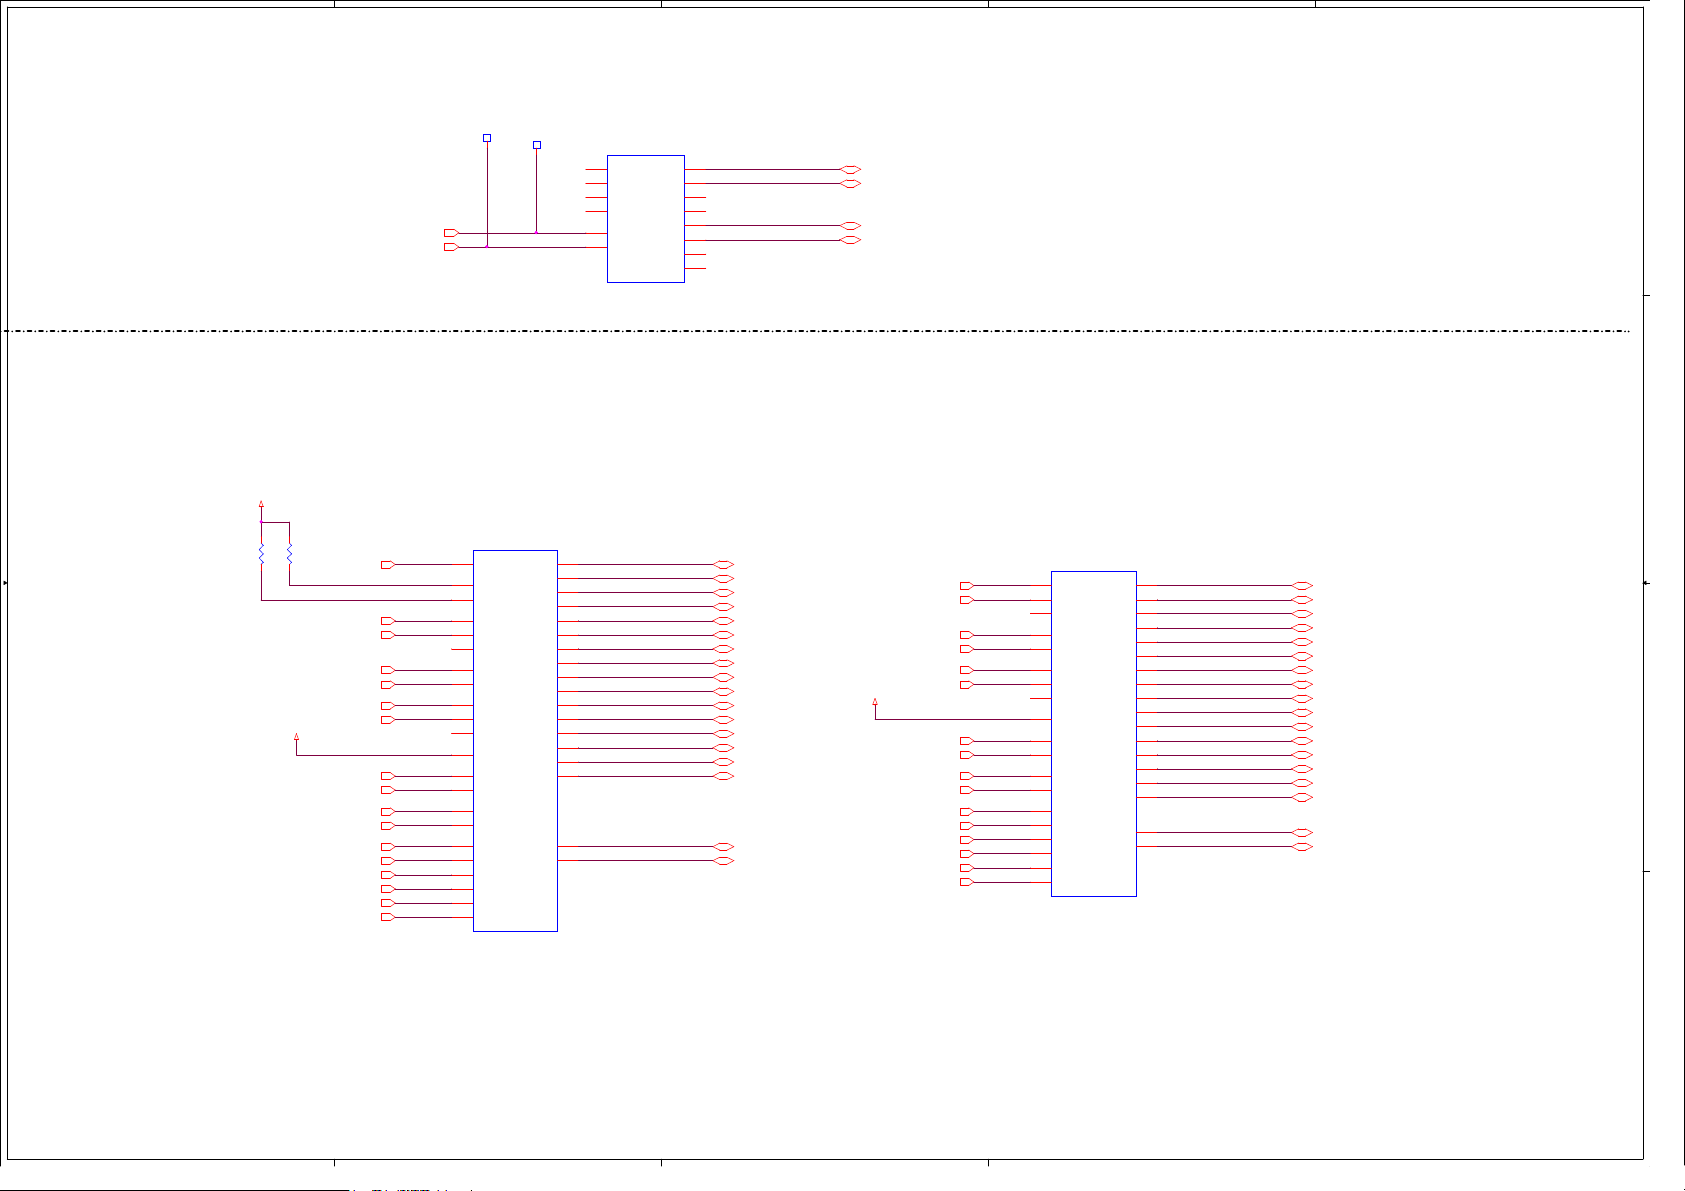The height and width of the screenshot is (1191, 1685).
Task: Select the left pull-up resistor symbol
Action: [x=261, y=554]
